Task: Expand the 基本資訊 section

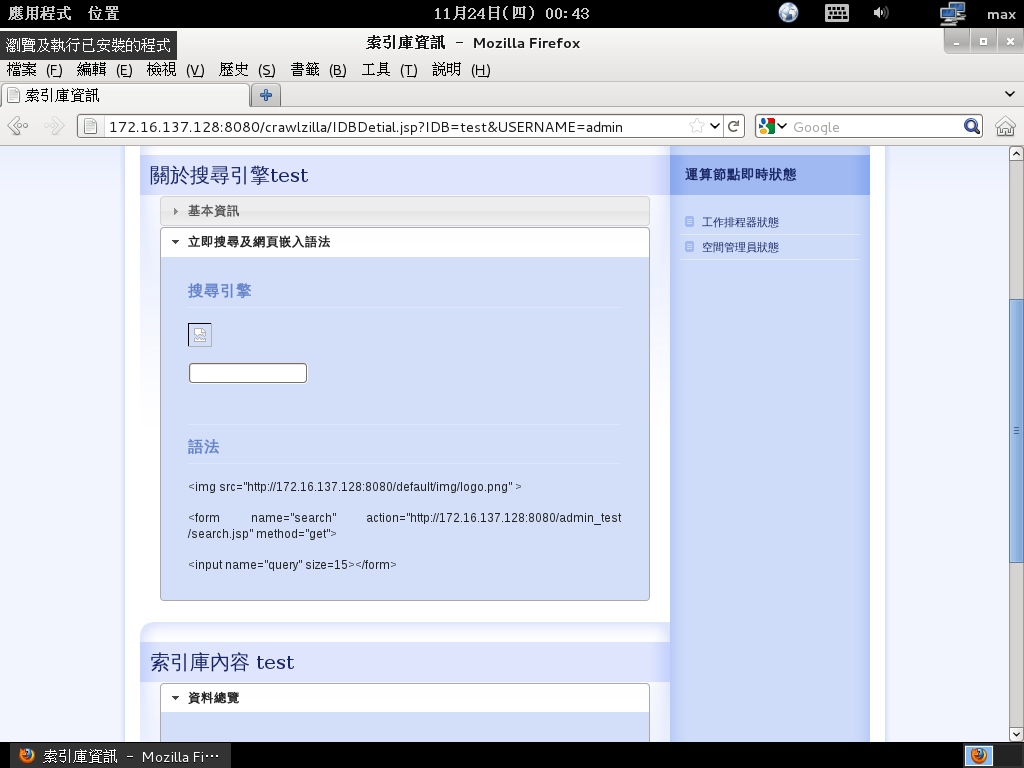Action: pyautogui.click(x=213, y=211)
